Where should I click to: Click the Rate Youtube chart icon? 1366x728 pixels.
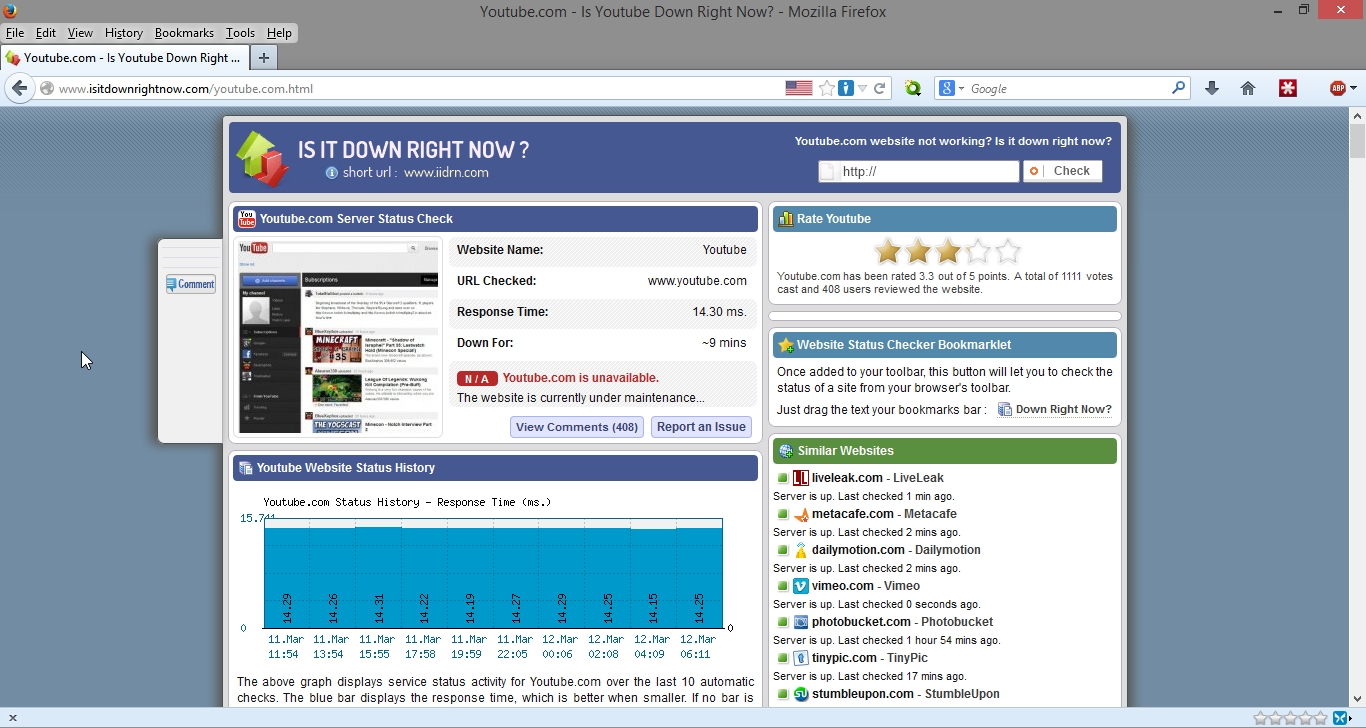coord(786,219)
